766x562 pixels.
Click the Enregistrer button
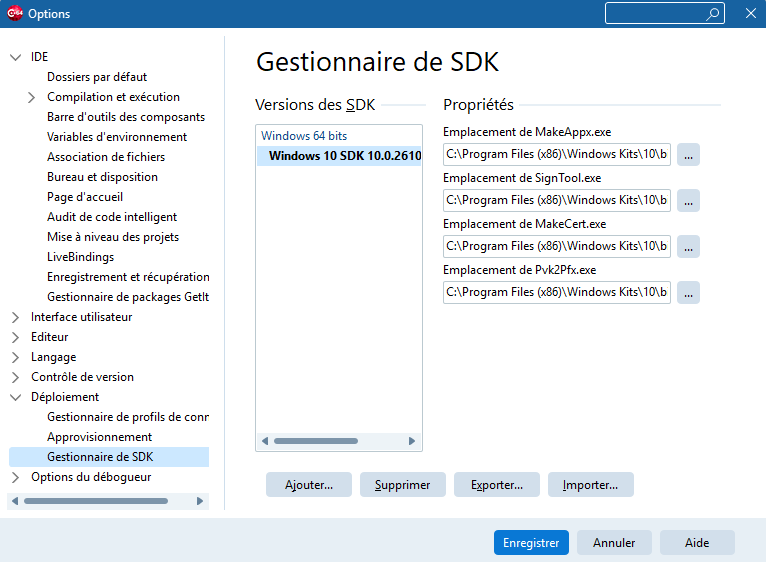point(531,543)
